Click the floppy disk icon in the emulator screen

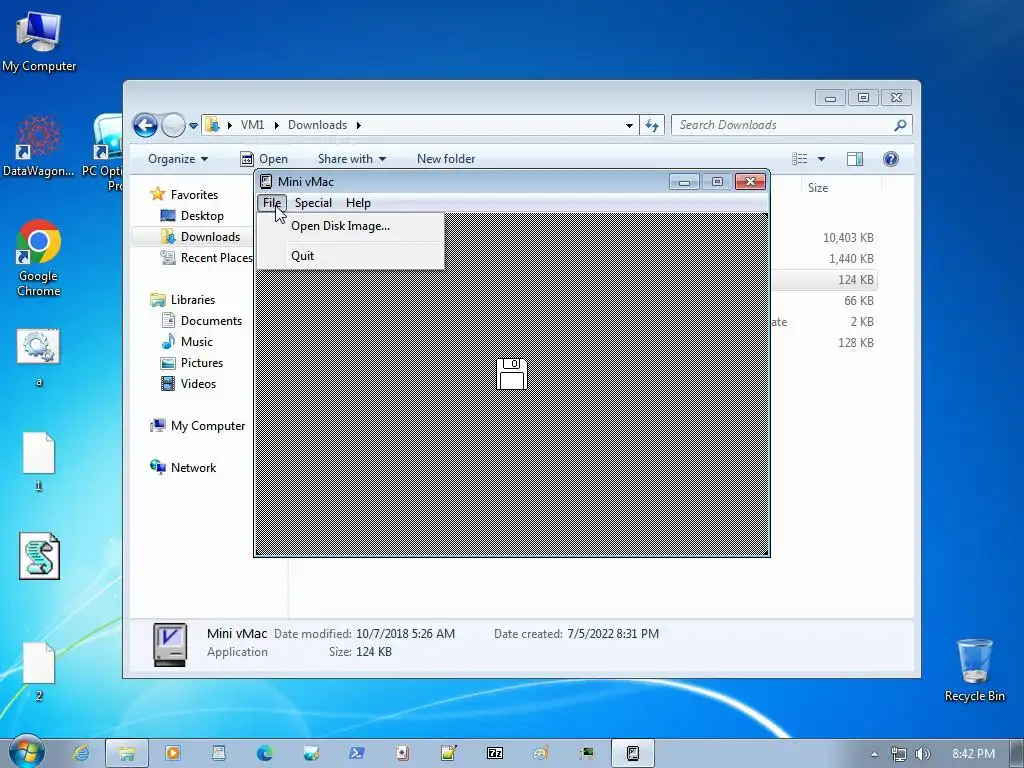511,374
